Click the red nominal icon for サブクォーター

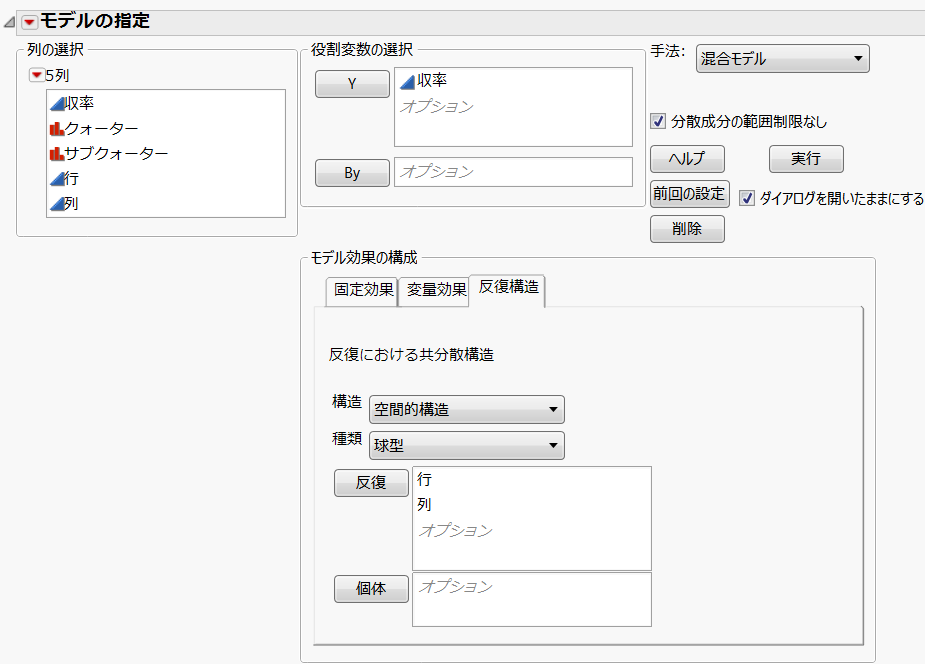pos(56,153)
